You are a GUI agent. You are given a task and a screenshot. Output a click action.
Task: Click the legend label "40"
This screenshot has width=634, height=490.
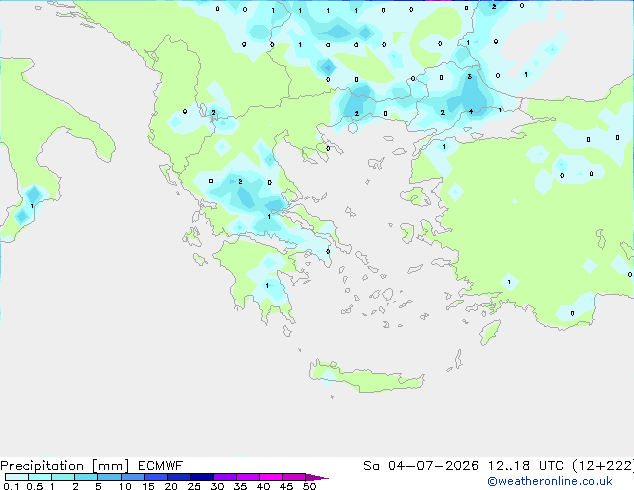263,486
